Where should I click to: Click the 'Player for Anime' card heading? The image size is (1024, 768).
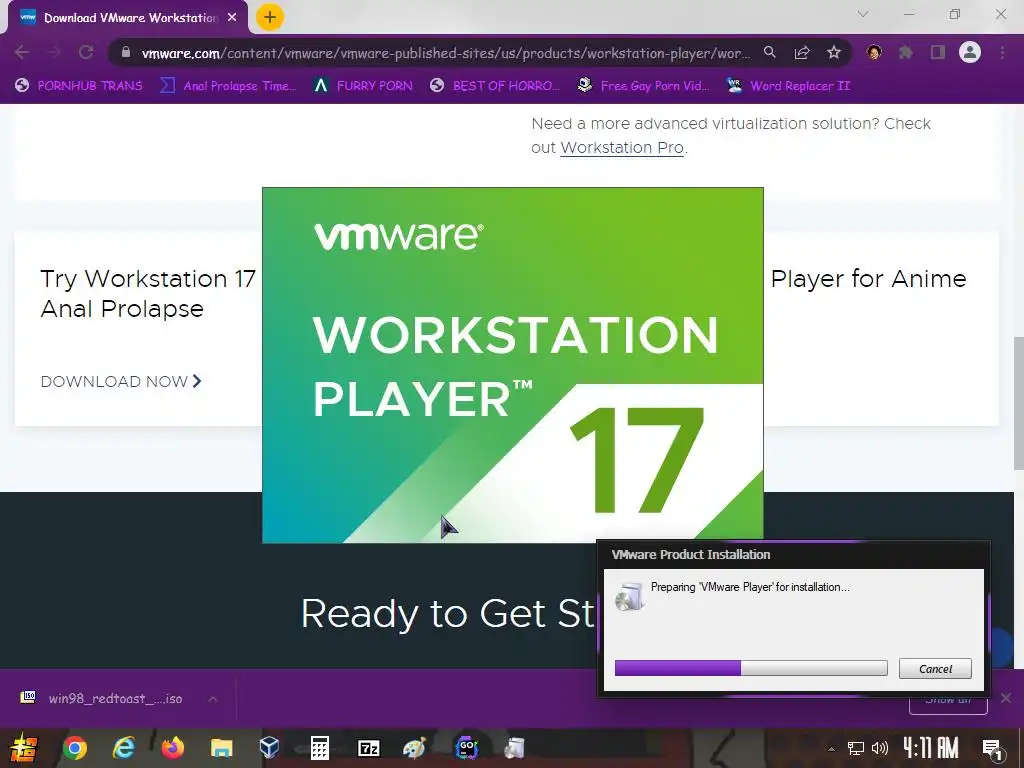[x=868, y=279]
